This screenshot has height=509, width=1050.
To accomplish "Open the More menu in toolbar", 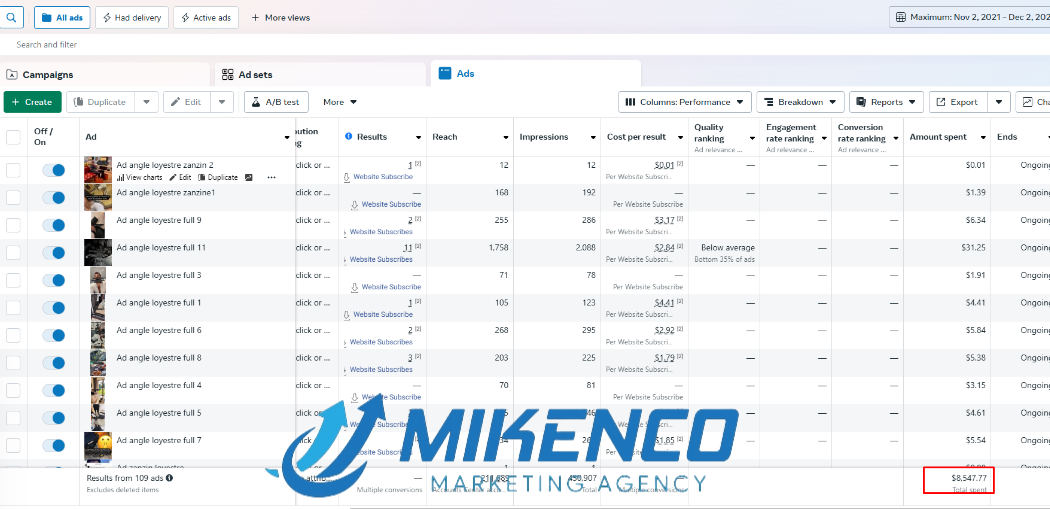I will (340, 102).
